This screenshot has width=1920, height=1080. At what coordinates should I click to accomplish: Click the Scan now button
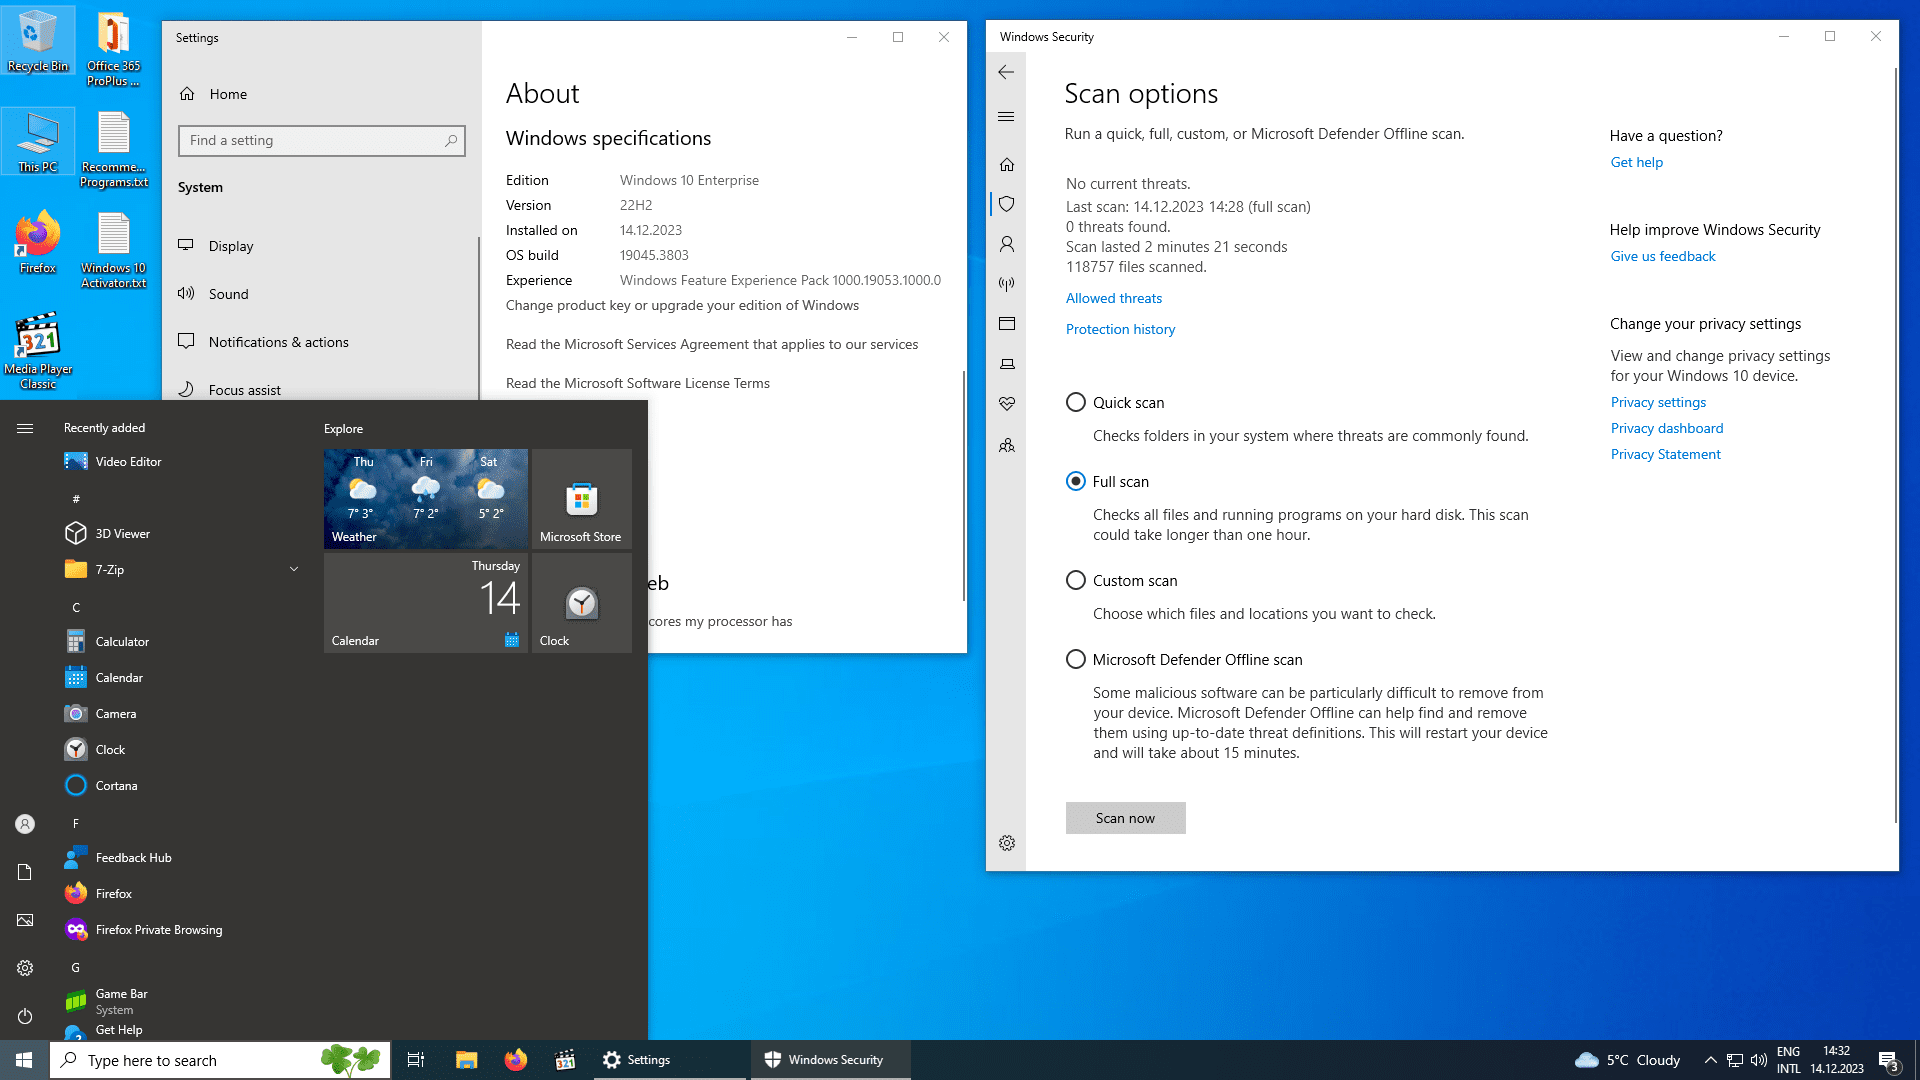[x=1125, y=818]
